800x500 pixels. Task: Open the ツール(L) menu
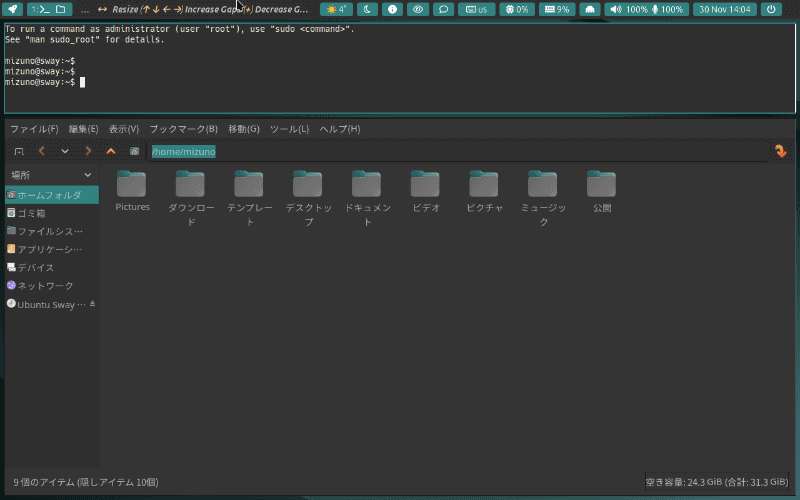pyautogui.click(x=289, y=129)
